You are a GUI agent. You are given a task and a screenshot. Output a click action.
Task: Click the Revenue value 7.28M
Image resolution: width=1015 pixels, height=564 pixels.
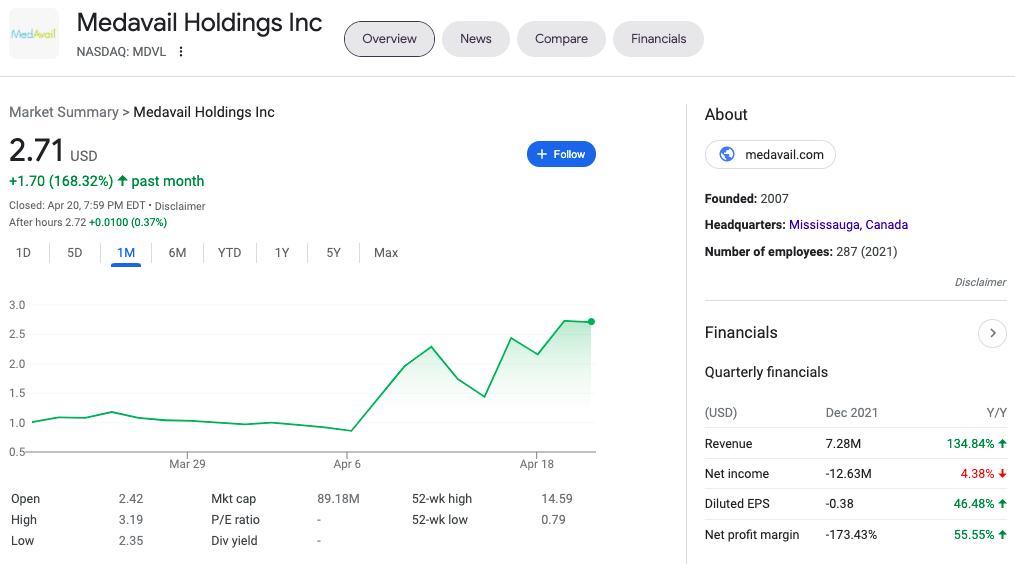pos(843,444)
